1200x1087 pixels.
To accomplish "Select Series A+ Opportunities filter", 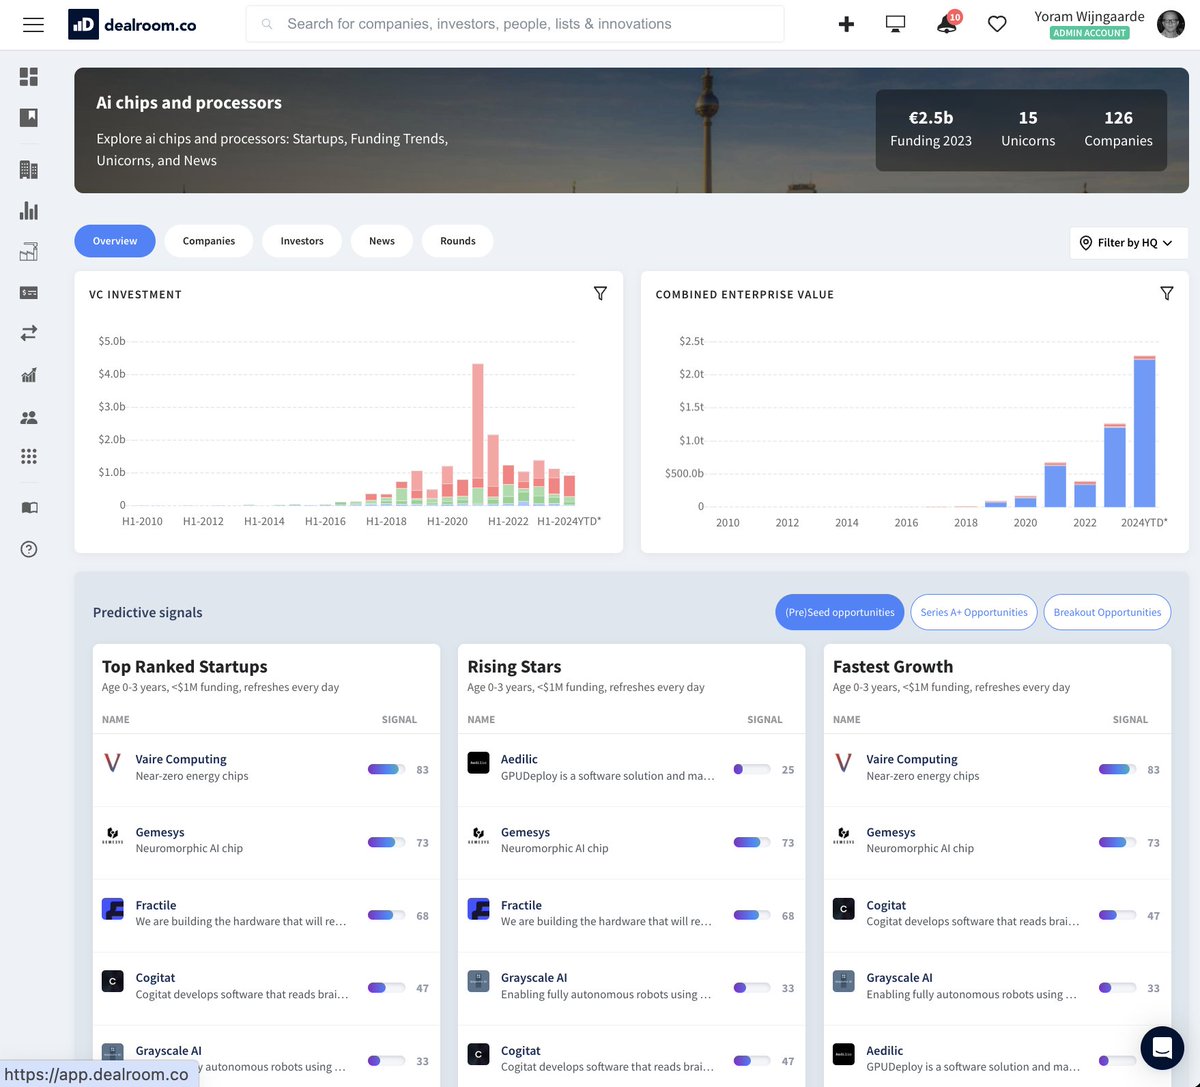I will coord(974,612).
